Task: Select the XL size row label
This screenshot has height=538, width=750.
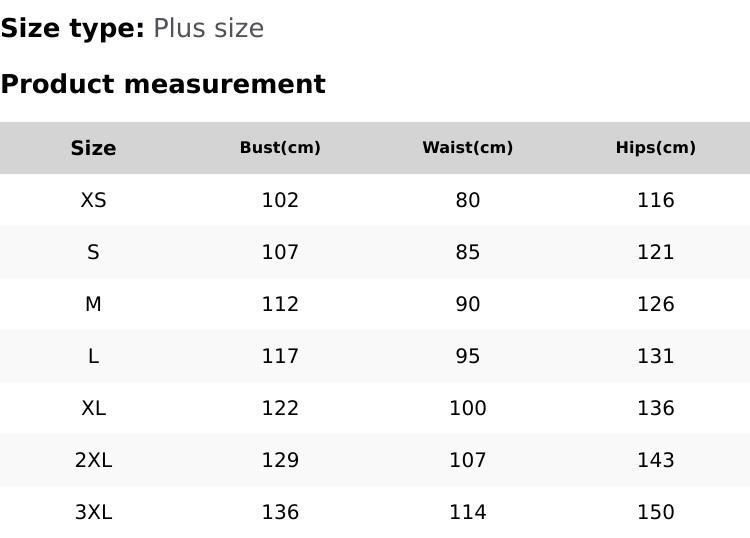Action: [93, 408]
